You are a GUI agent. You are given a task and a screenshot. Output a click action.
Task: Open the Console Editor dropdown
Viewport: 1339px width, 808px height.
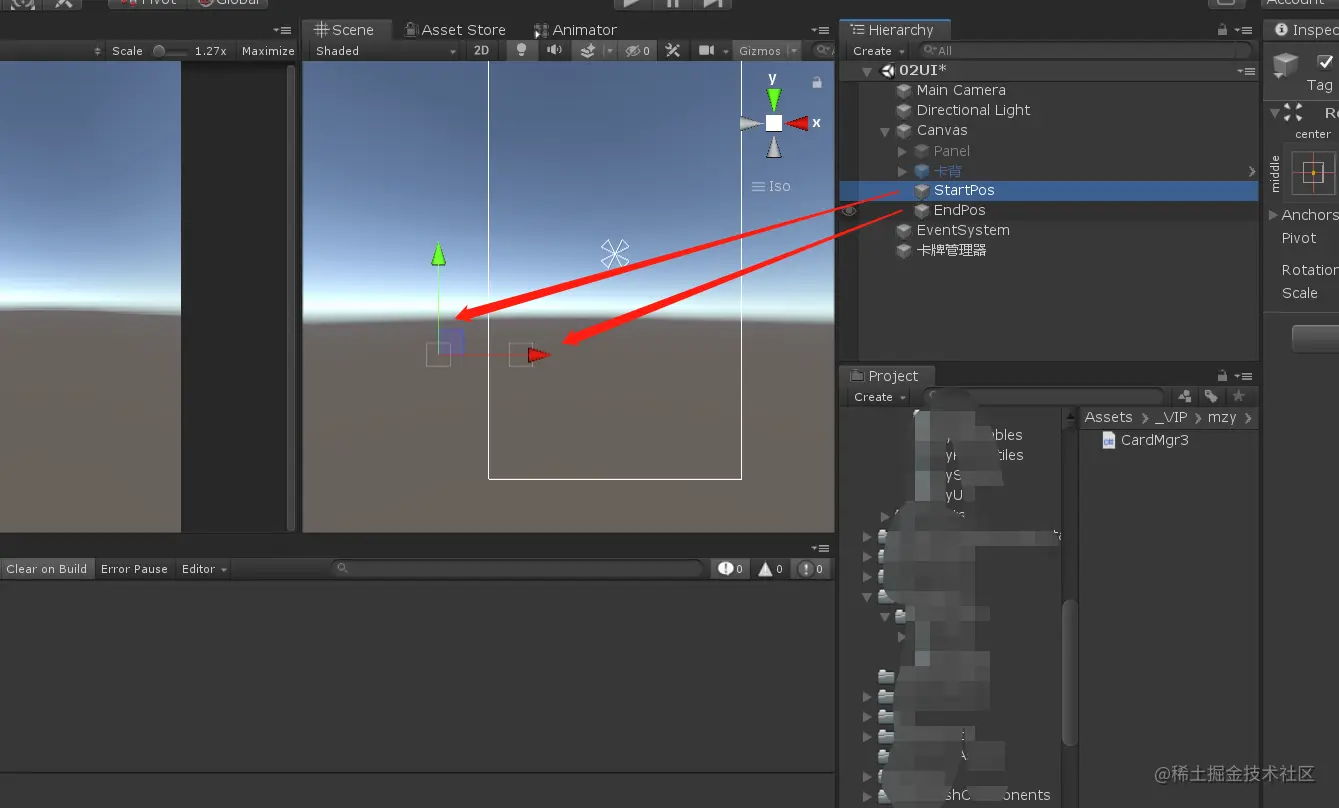tap(204, 569)
